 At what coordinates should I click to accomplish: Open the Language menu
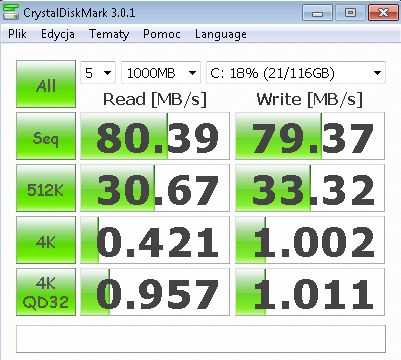[x=221, y=34]
